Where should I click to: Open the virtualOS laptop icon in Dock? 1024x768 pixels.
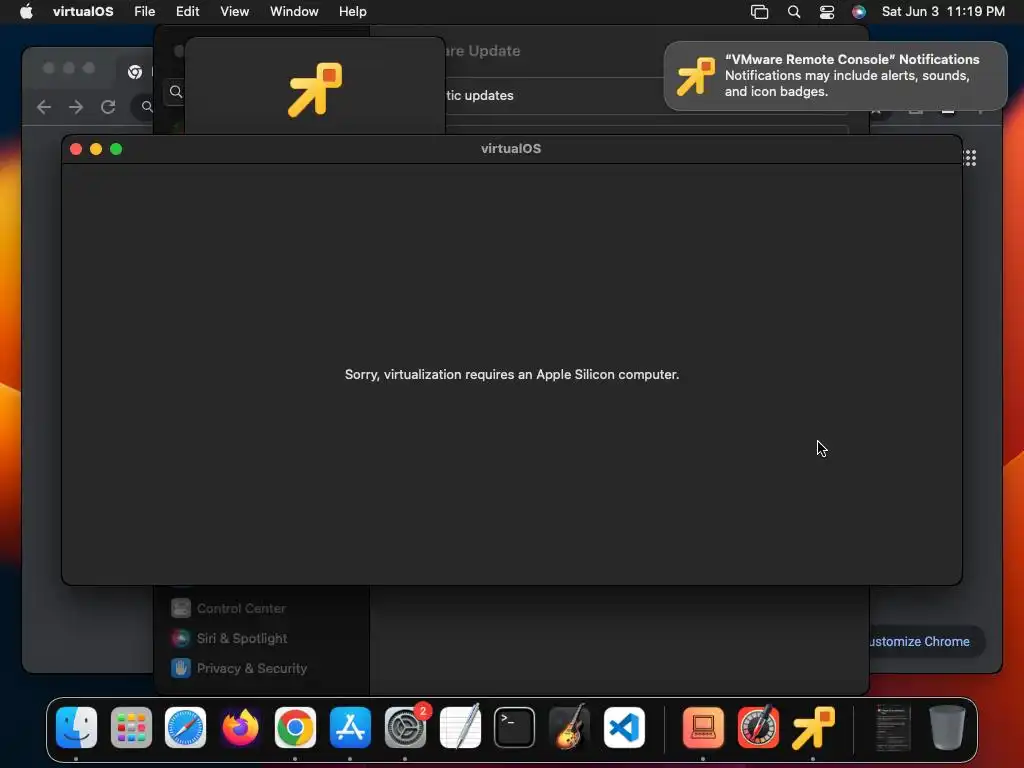point(703,727)
